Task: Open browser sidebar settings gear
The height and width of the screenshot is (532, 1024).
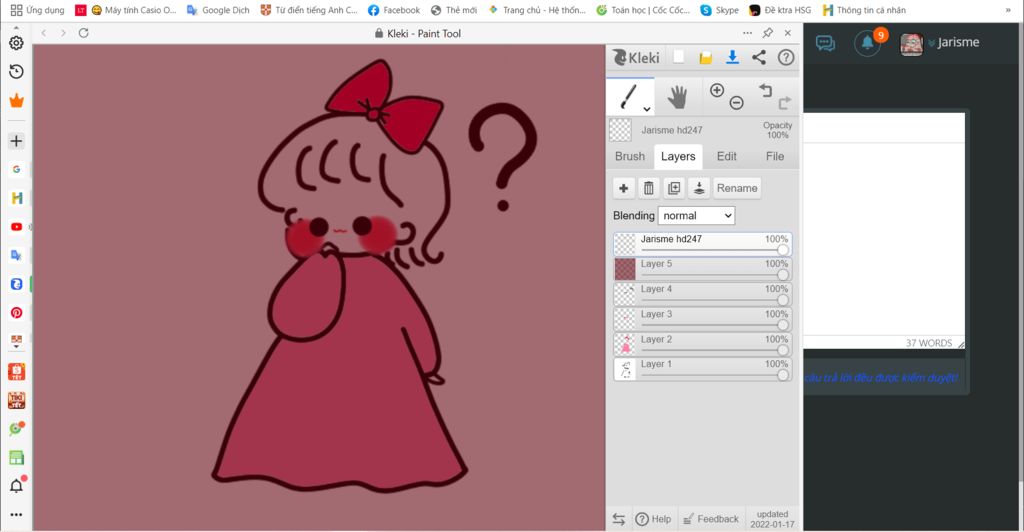Action: click(16, 43)
